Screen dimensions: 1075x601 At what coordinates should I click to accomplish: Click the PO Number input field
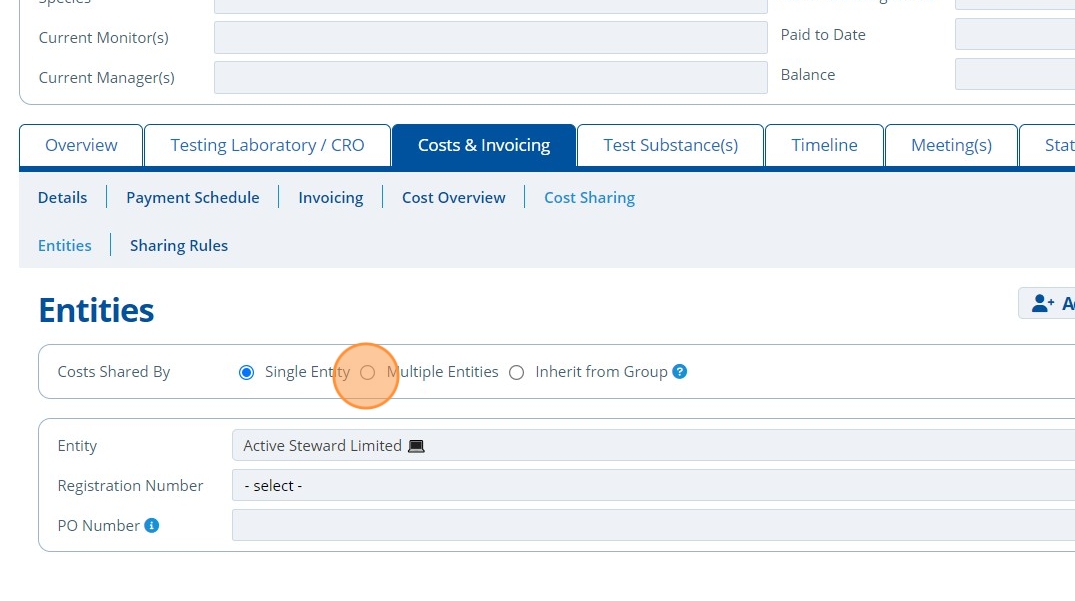click(x=653, y=525)
